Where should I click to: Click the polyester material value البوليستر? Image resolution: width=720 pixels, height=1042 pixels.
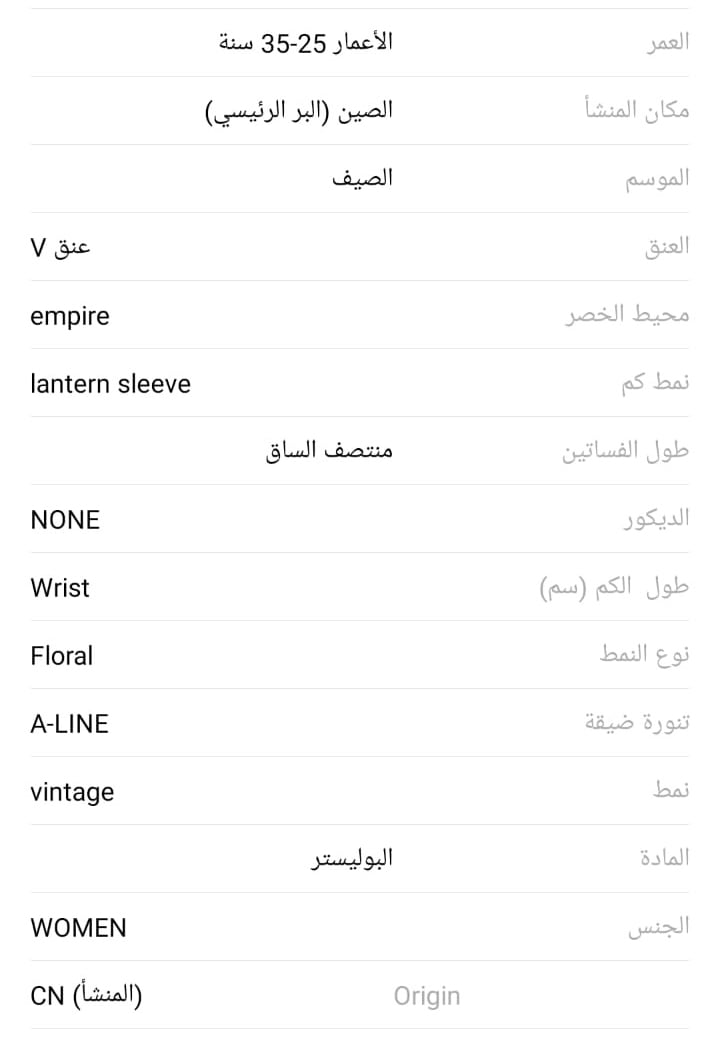click(x=352, y=859)
